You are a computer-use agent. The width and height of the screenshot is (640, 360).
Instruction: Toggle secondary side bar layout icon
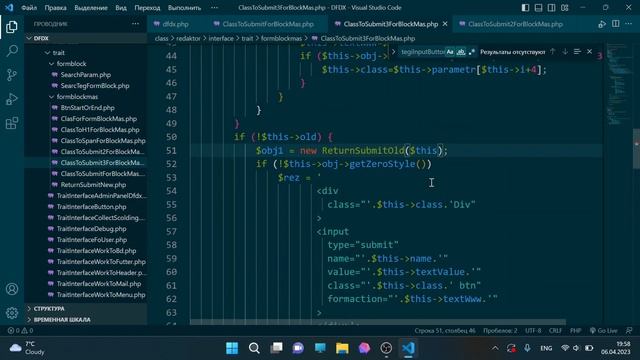click(x=551, y=8)
